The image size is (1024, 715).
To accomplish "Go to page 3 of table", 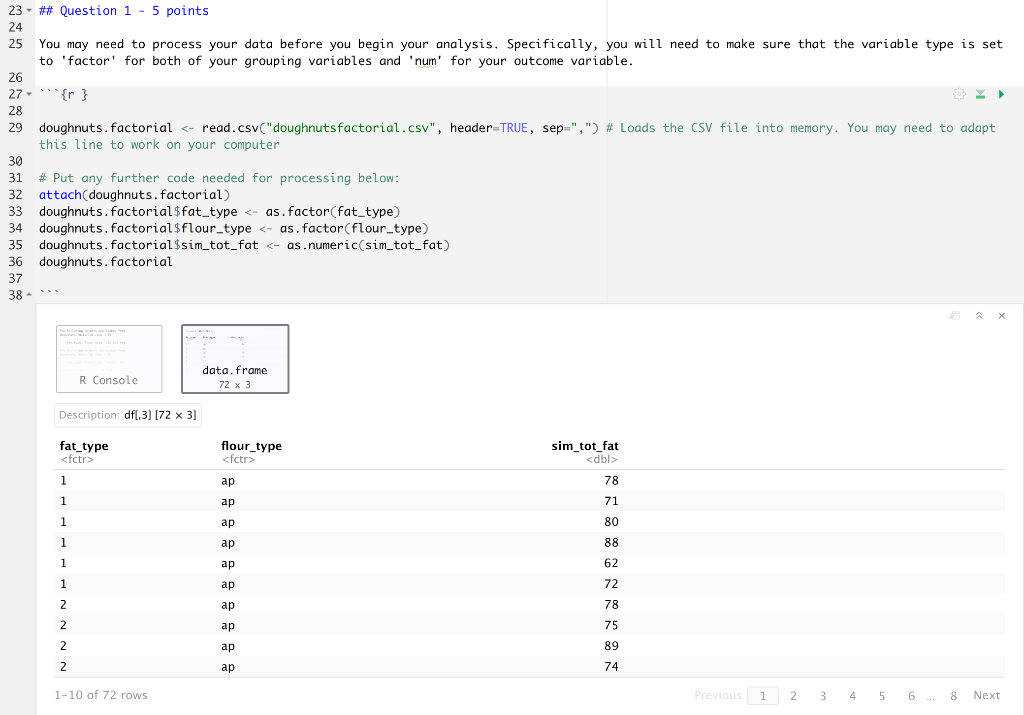I will 823,696.
